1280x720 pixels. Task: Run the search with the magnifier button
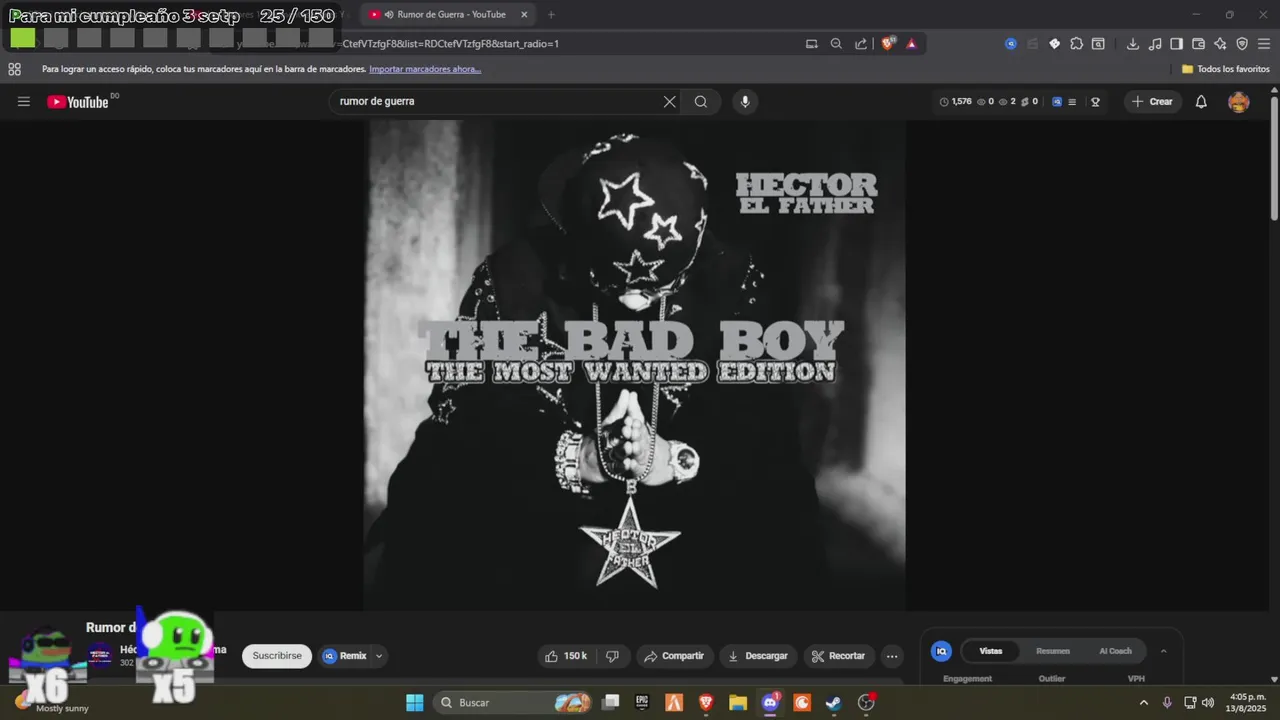(x=701, y=101)
